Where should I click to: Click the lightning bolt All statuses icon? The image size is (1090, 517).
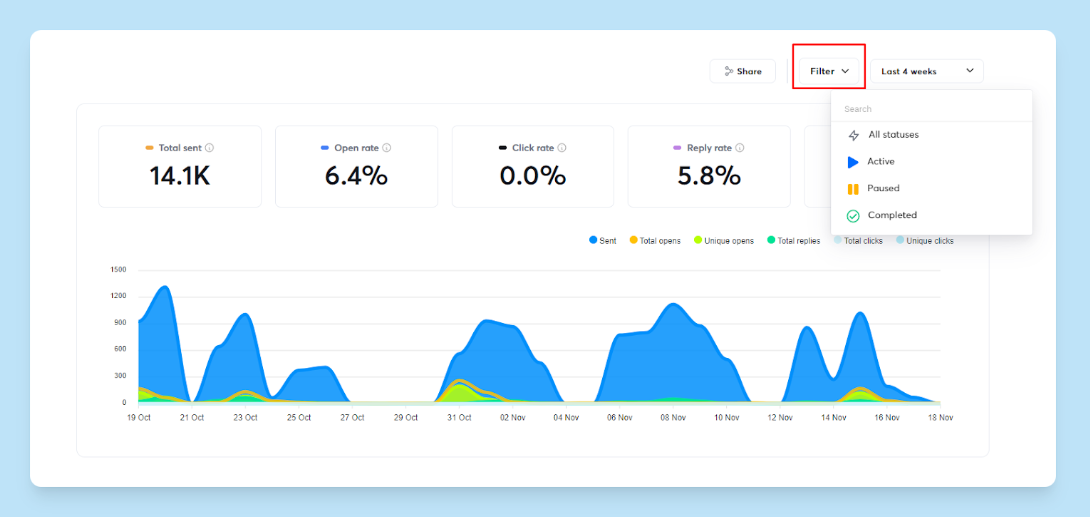pos(853,135)
